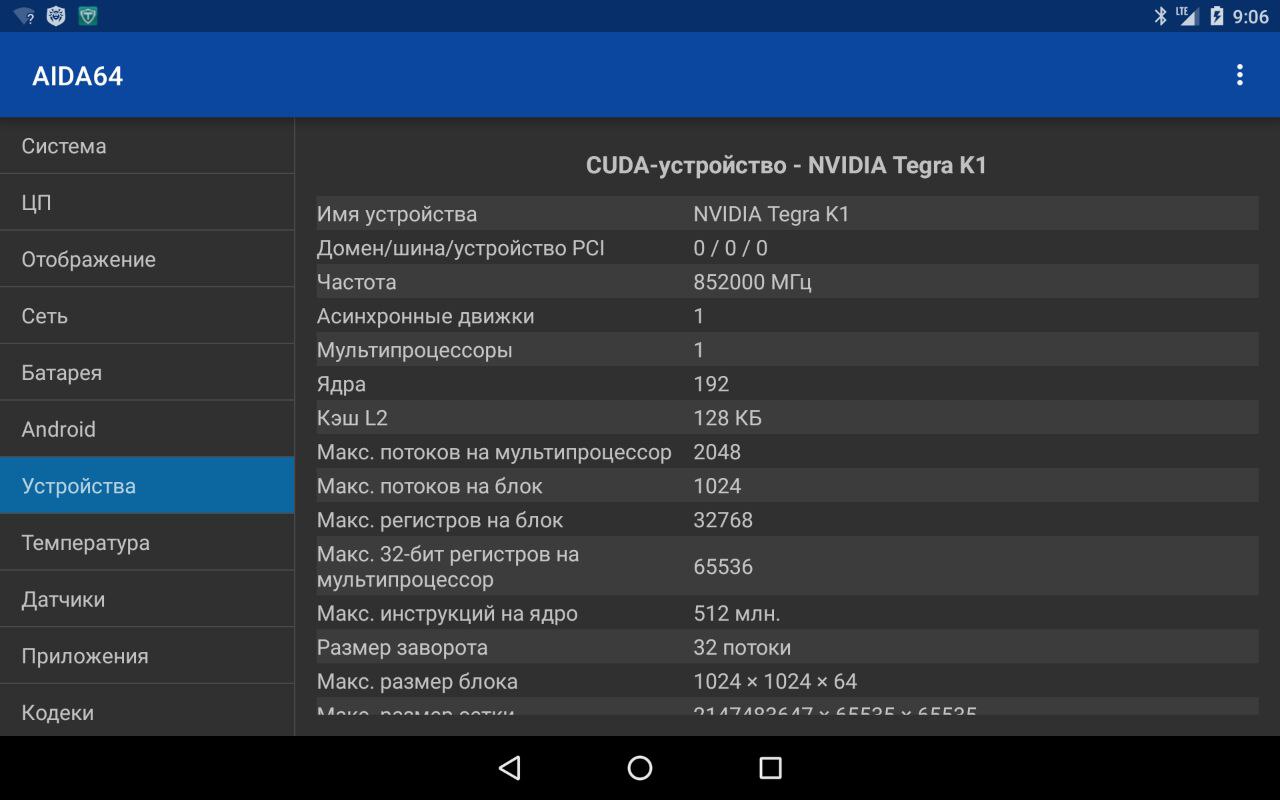Tap the value 1 for Асинхронные движки
Viewport: 1280px width, 800px height.
(x=699, y=316)
